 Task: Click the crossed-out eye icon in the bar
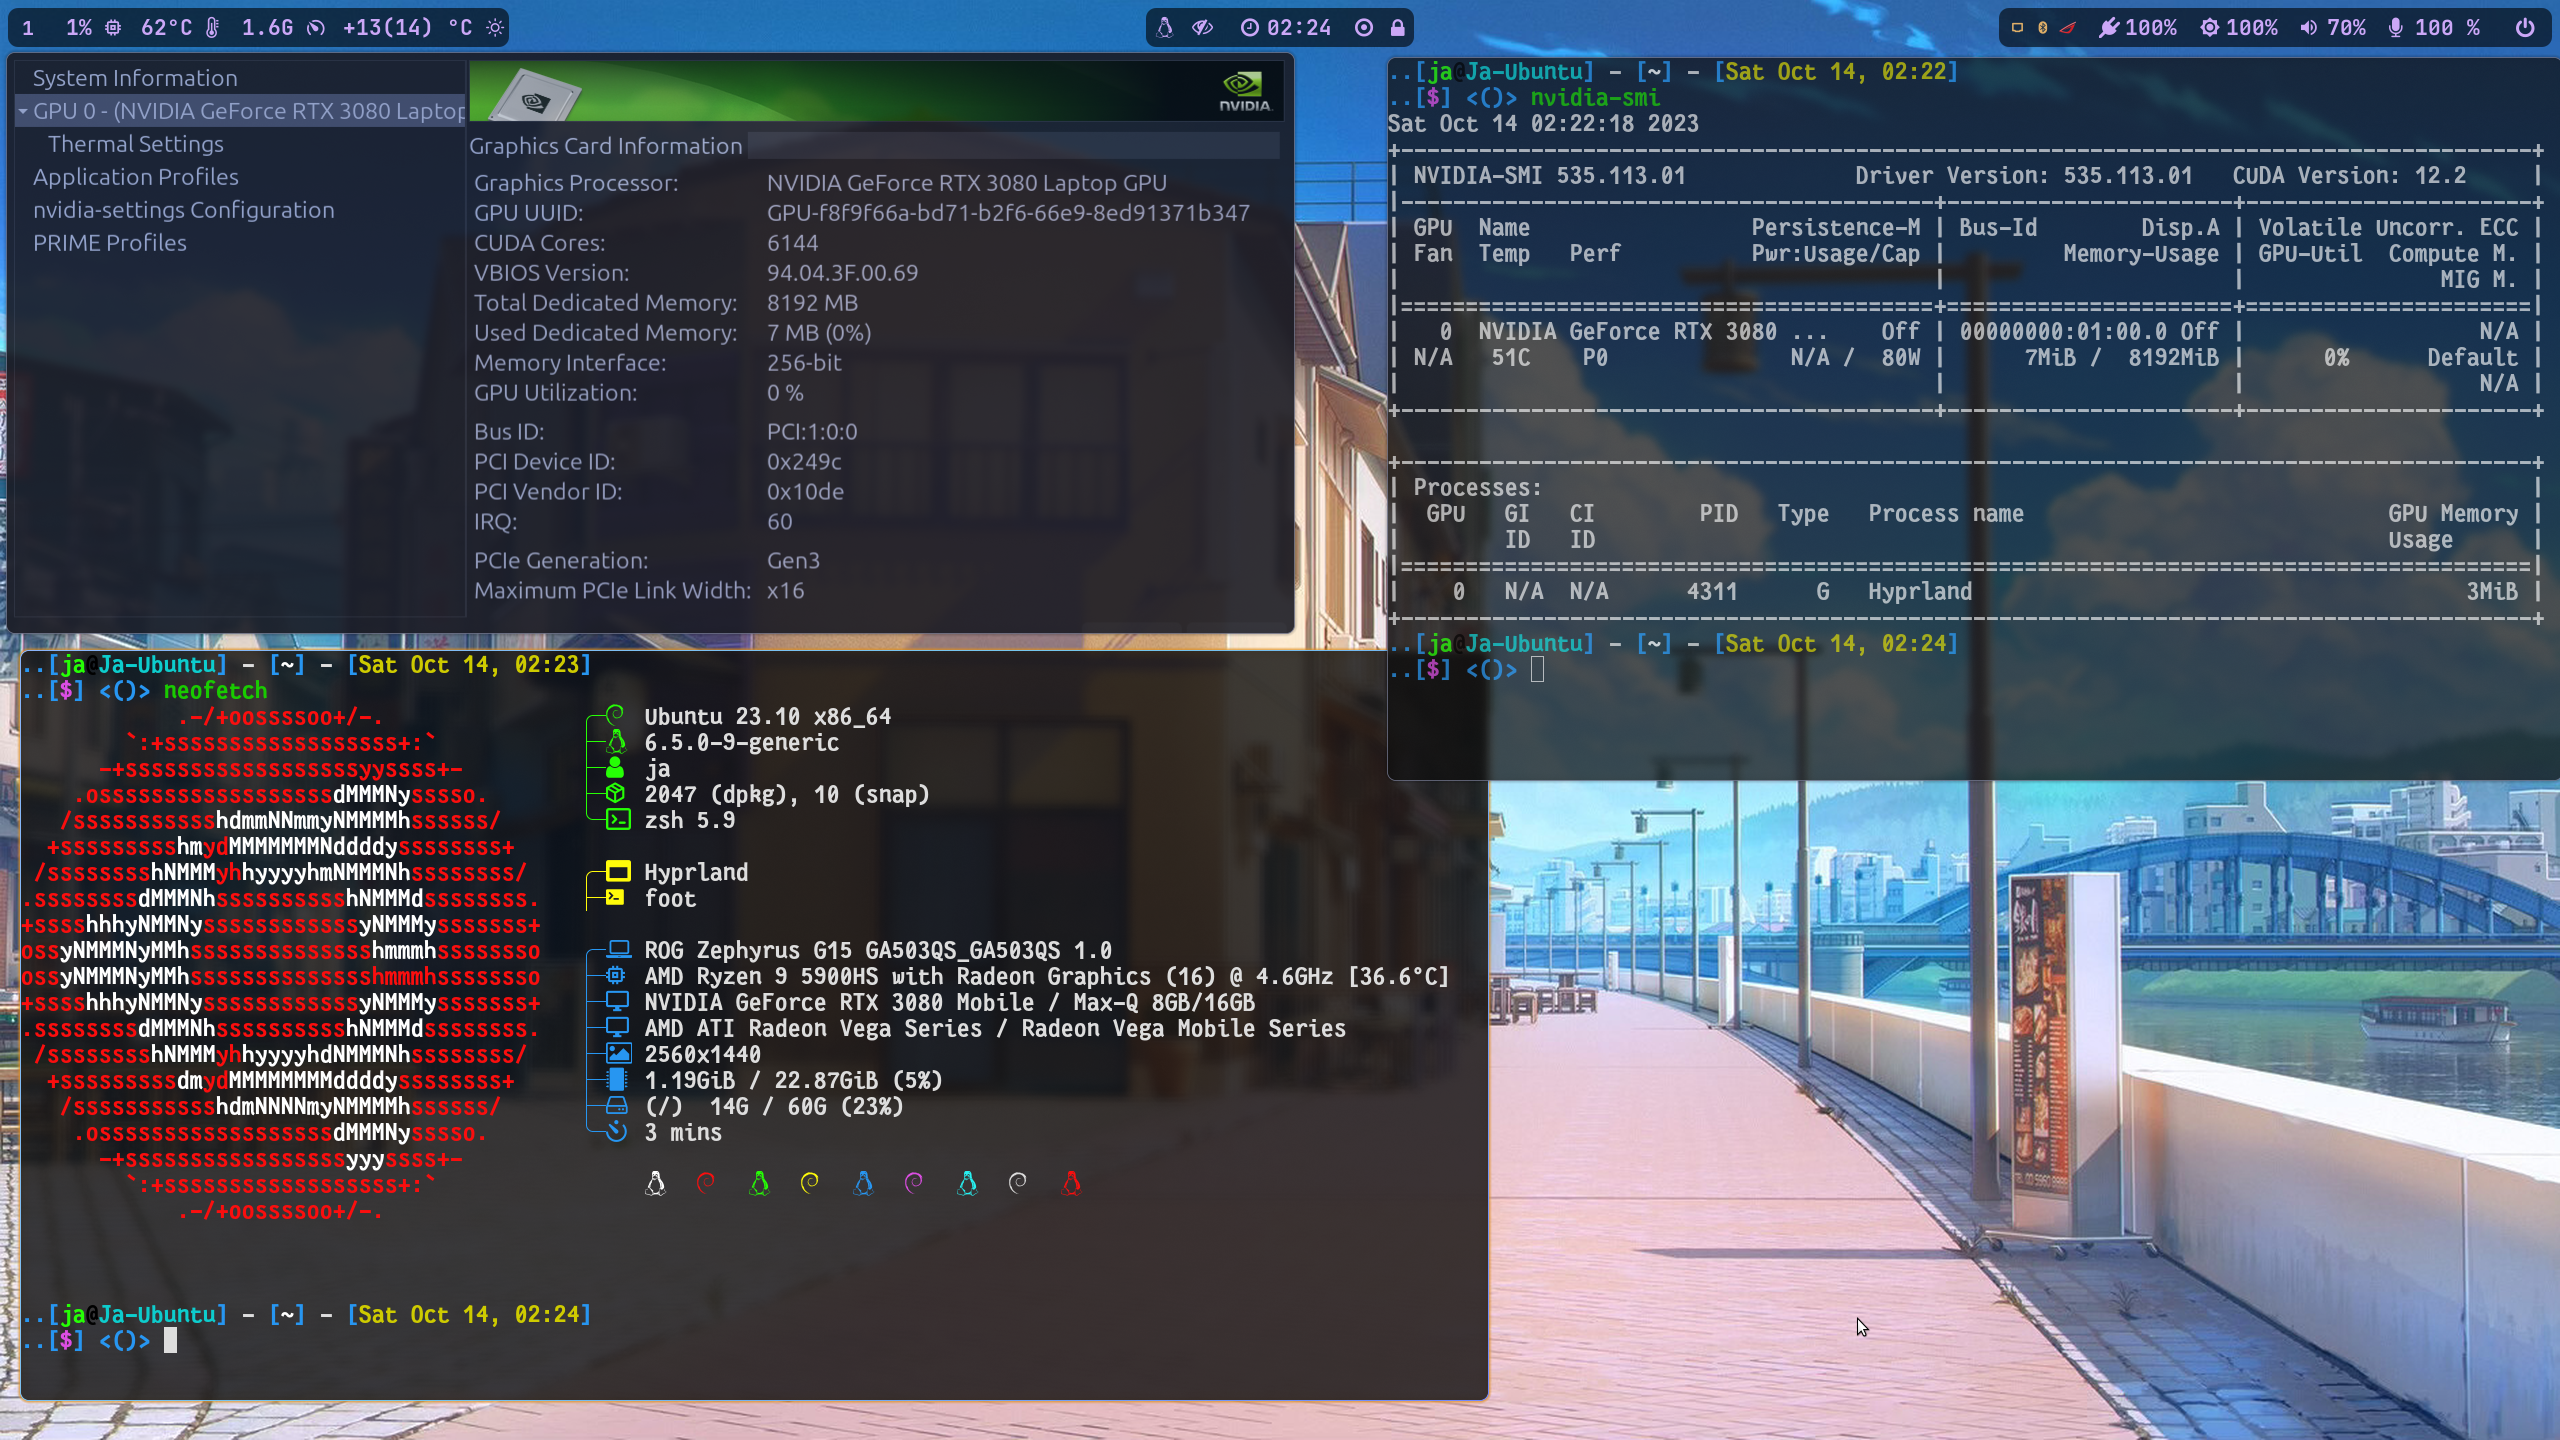(x=1203, y=28)
